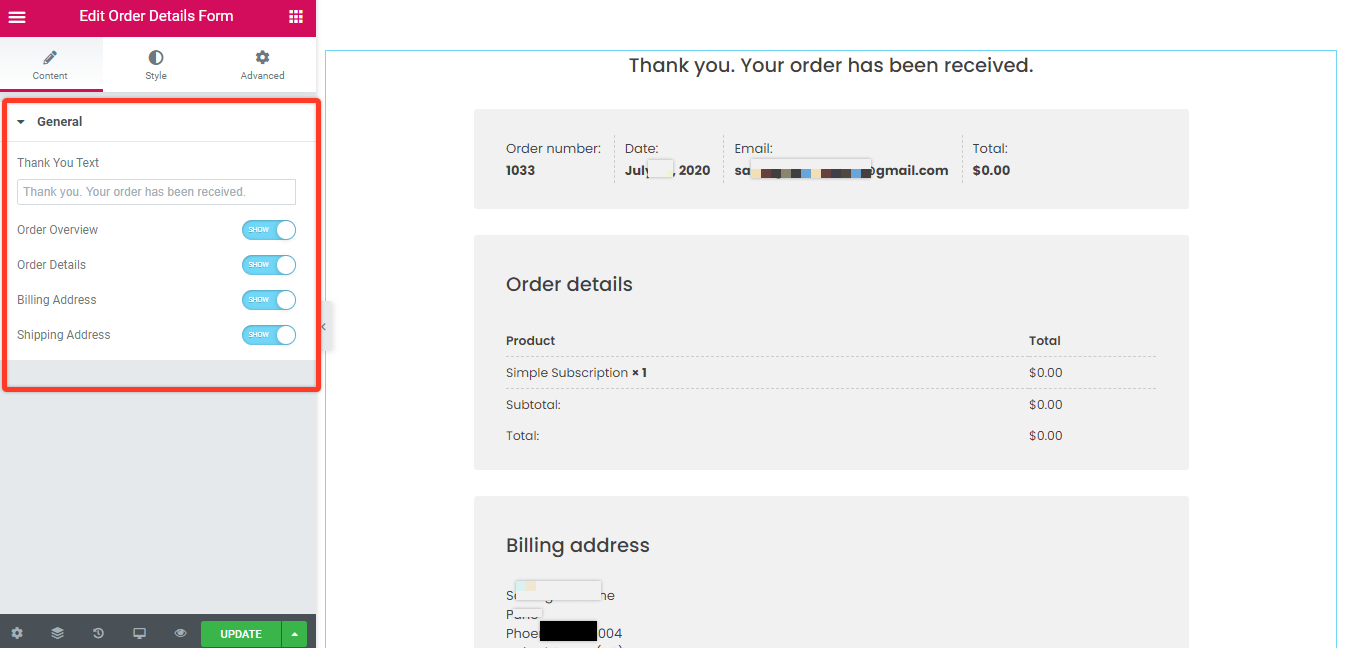Open the Elementor hamburger menu
1346x648 pixels.
[x=17, y=17]
